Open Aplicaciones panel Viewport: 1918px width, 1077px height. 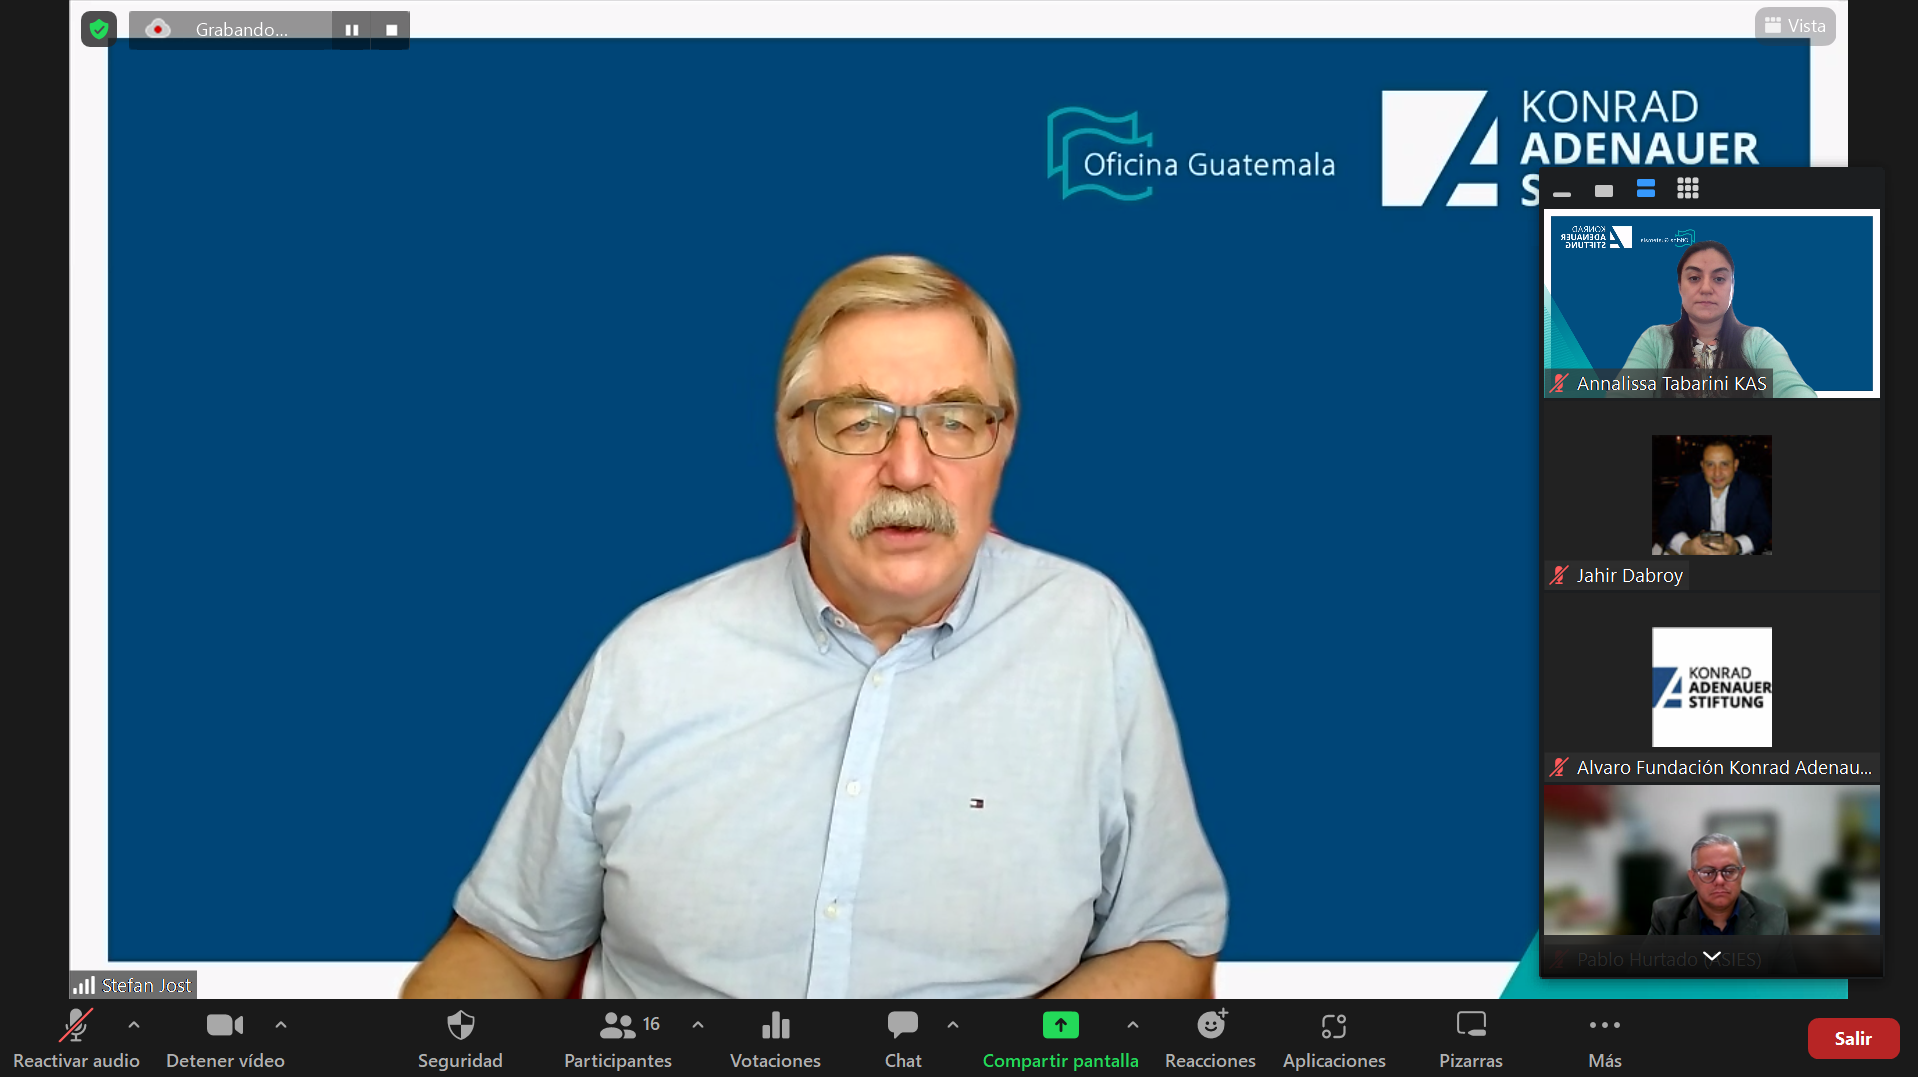pyautogui.click(x=1334, y=1038)
